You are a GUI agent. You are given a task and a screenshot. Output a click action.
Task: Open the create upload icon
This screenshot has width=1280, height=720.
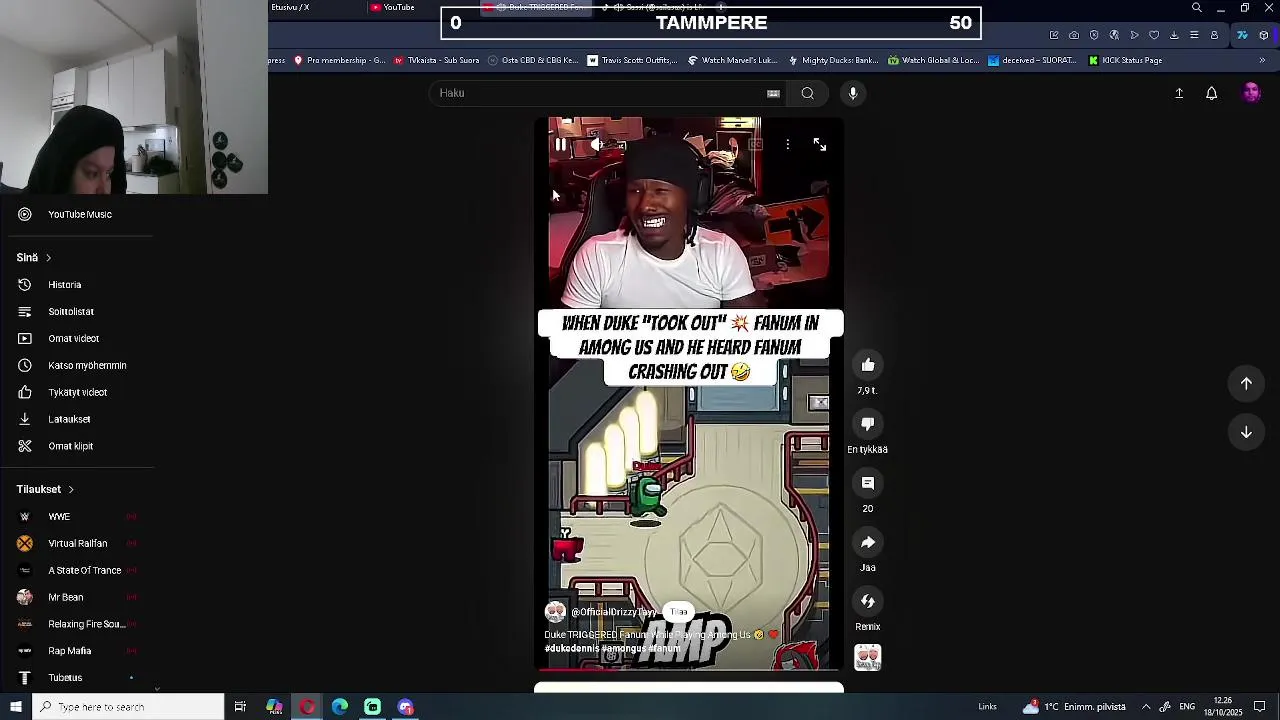(x=1179, y=93)
